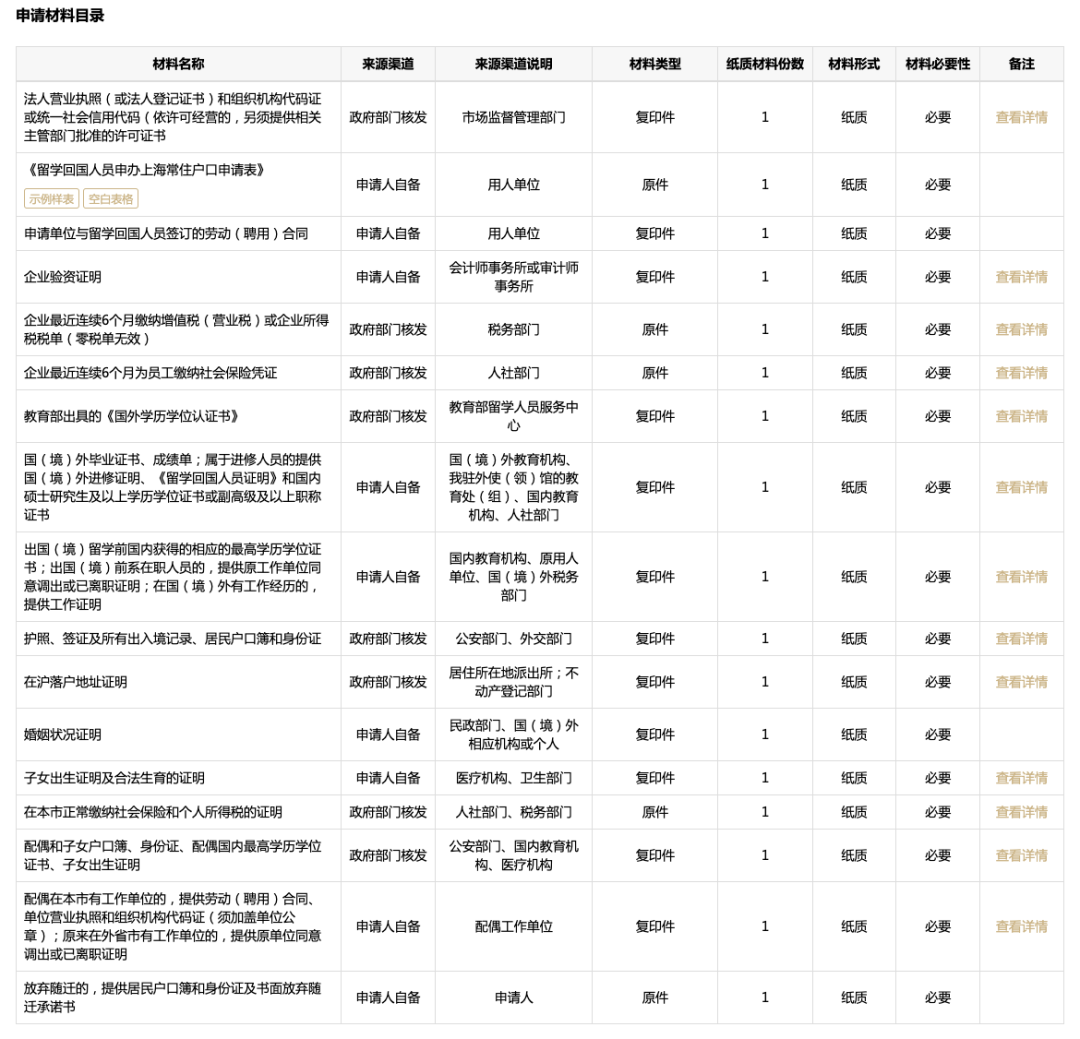Download the 空白表格 blank form
This screenshot has width=1080, height=1039.
[x=111, y=198]
